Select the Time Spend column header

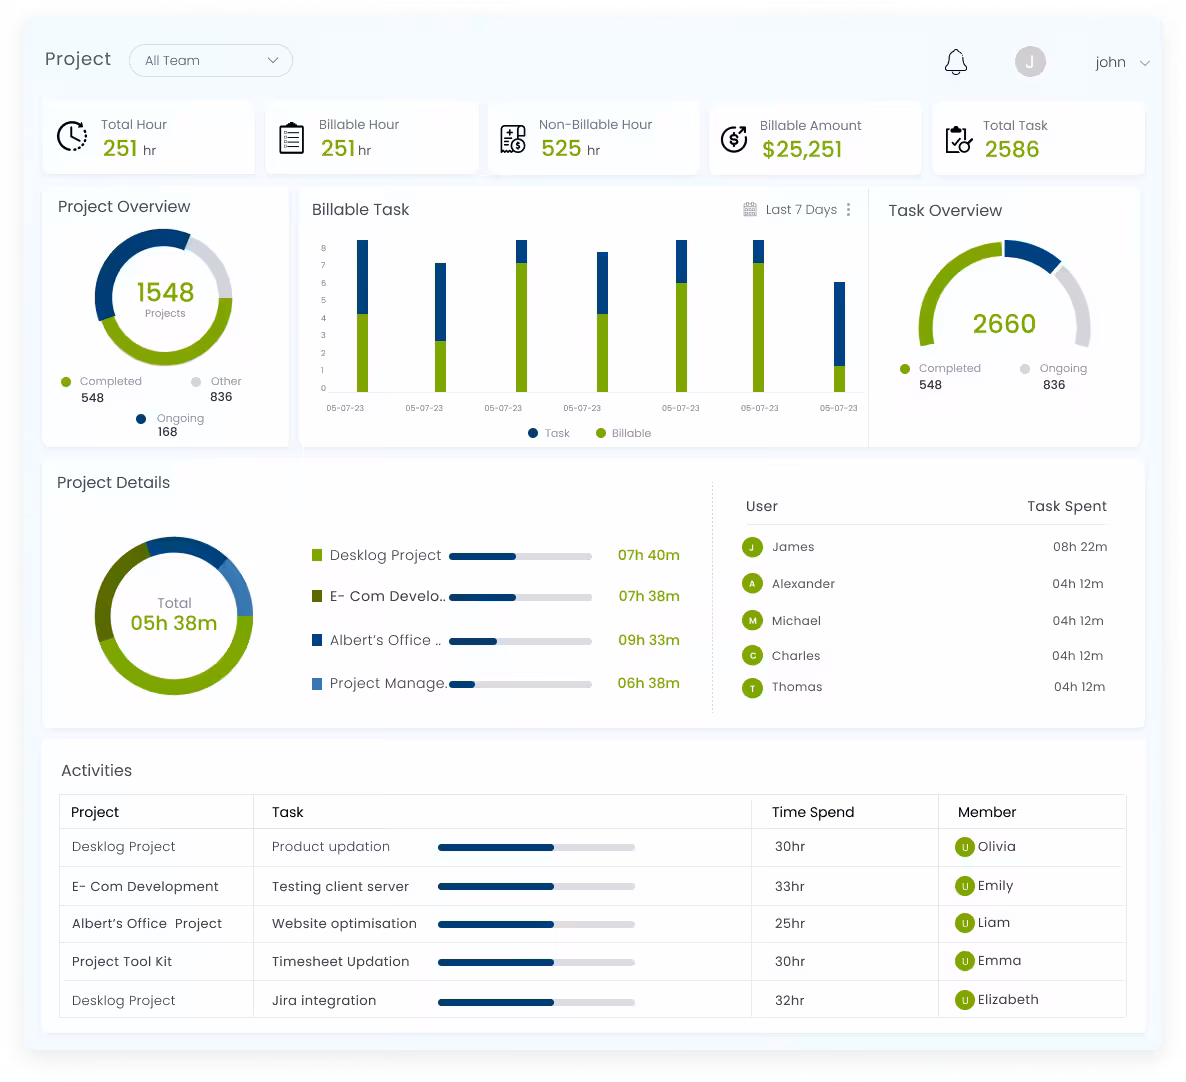tap(813, 812)
